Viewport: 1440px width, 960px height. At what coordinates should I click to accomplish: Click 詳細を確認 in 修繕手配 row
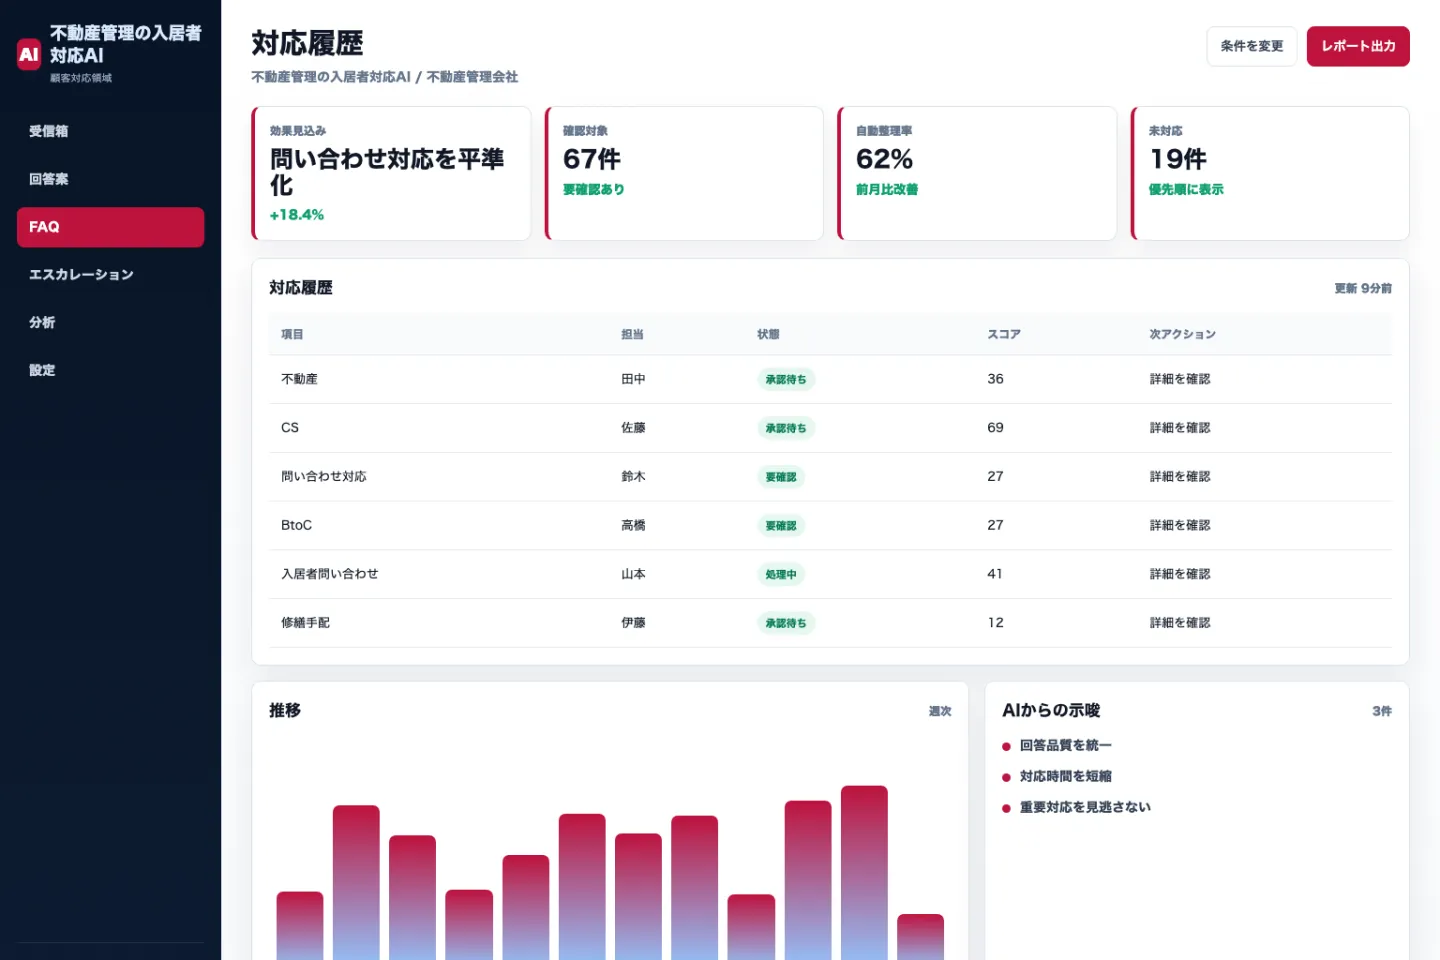point(1180,623)
